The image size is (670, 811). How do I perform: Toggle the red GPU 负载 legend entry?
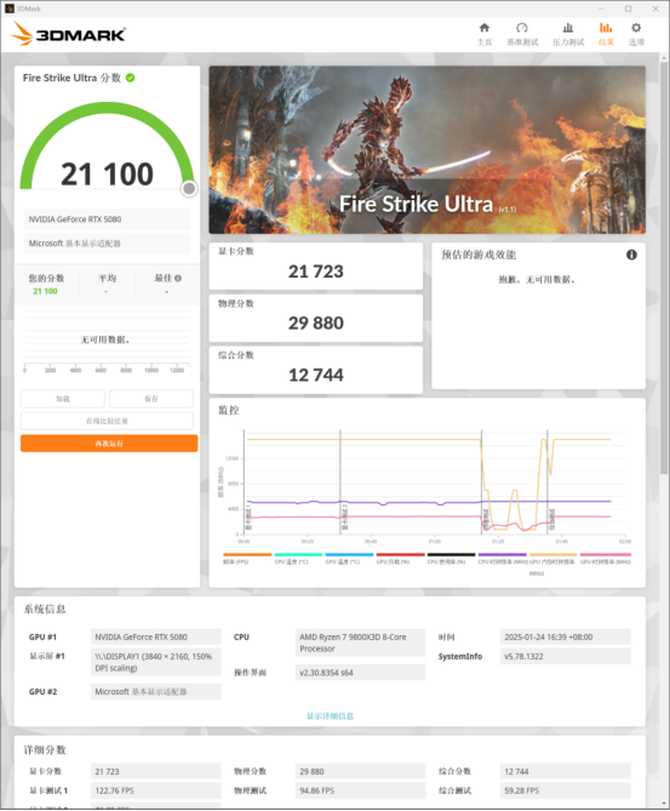pos(400,559)
